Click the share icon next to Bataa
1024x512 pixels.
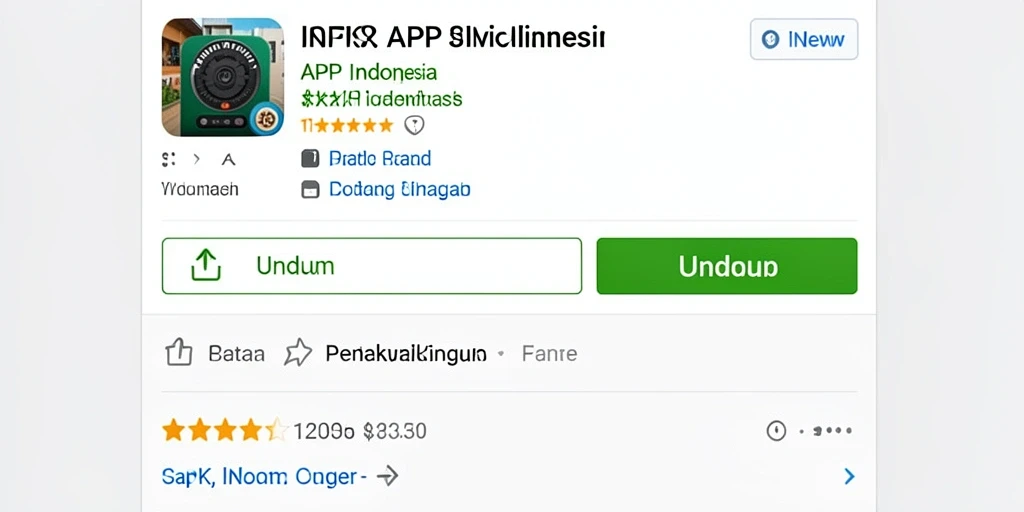179,353
